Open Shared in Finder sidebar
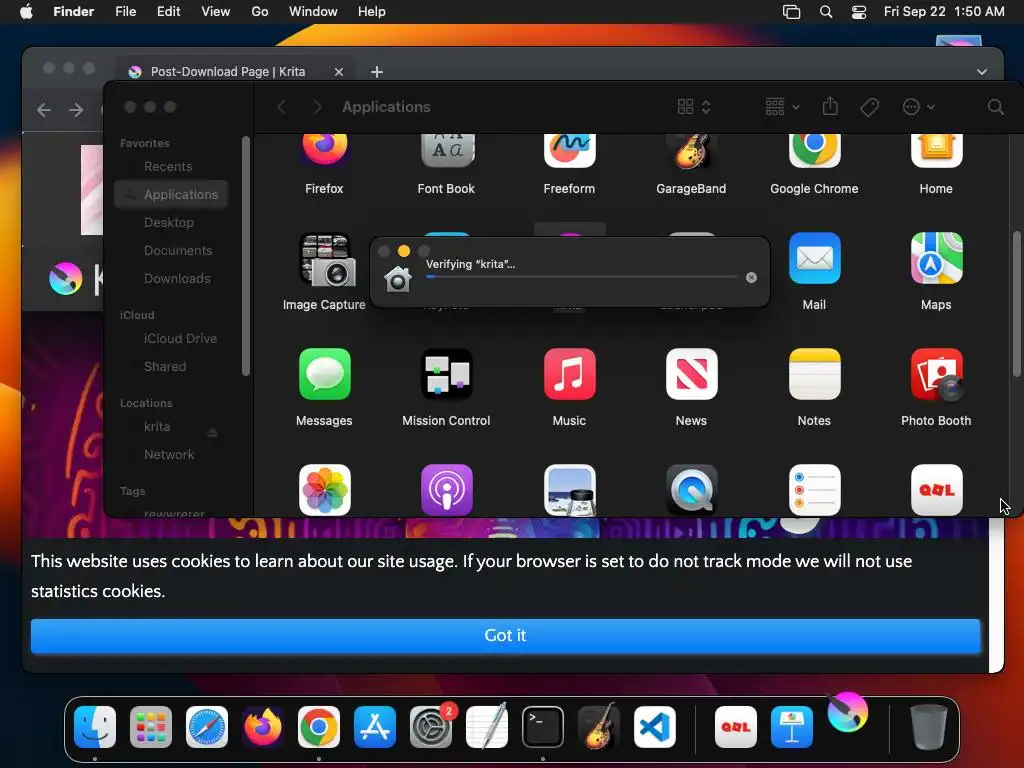The image size is (1024, 768). click(x=165, y=367)
